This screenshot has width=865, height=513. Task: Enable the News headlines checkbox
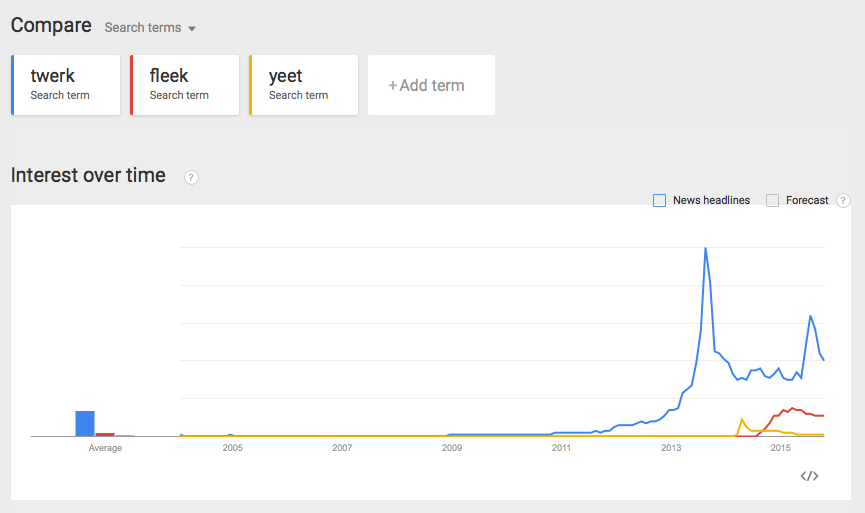click(x=659, y=200)
